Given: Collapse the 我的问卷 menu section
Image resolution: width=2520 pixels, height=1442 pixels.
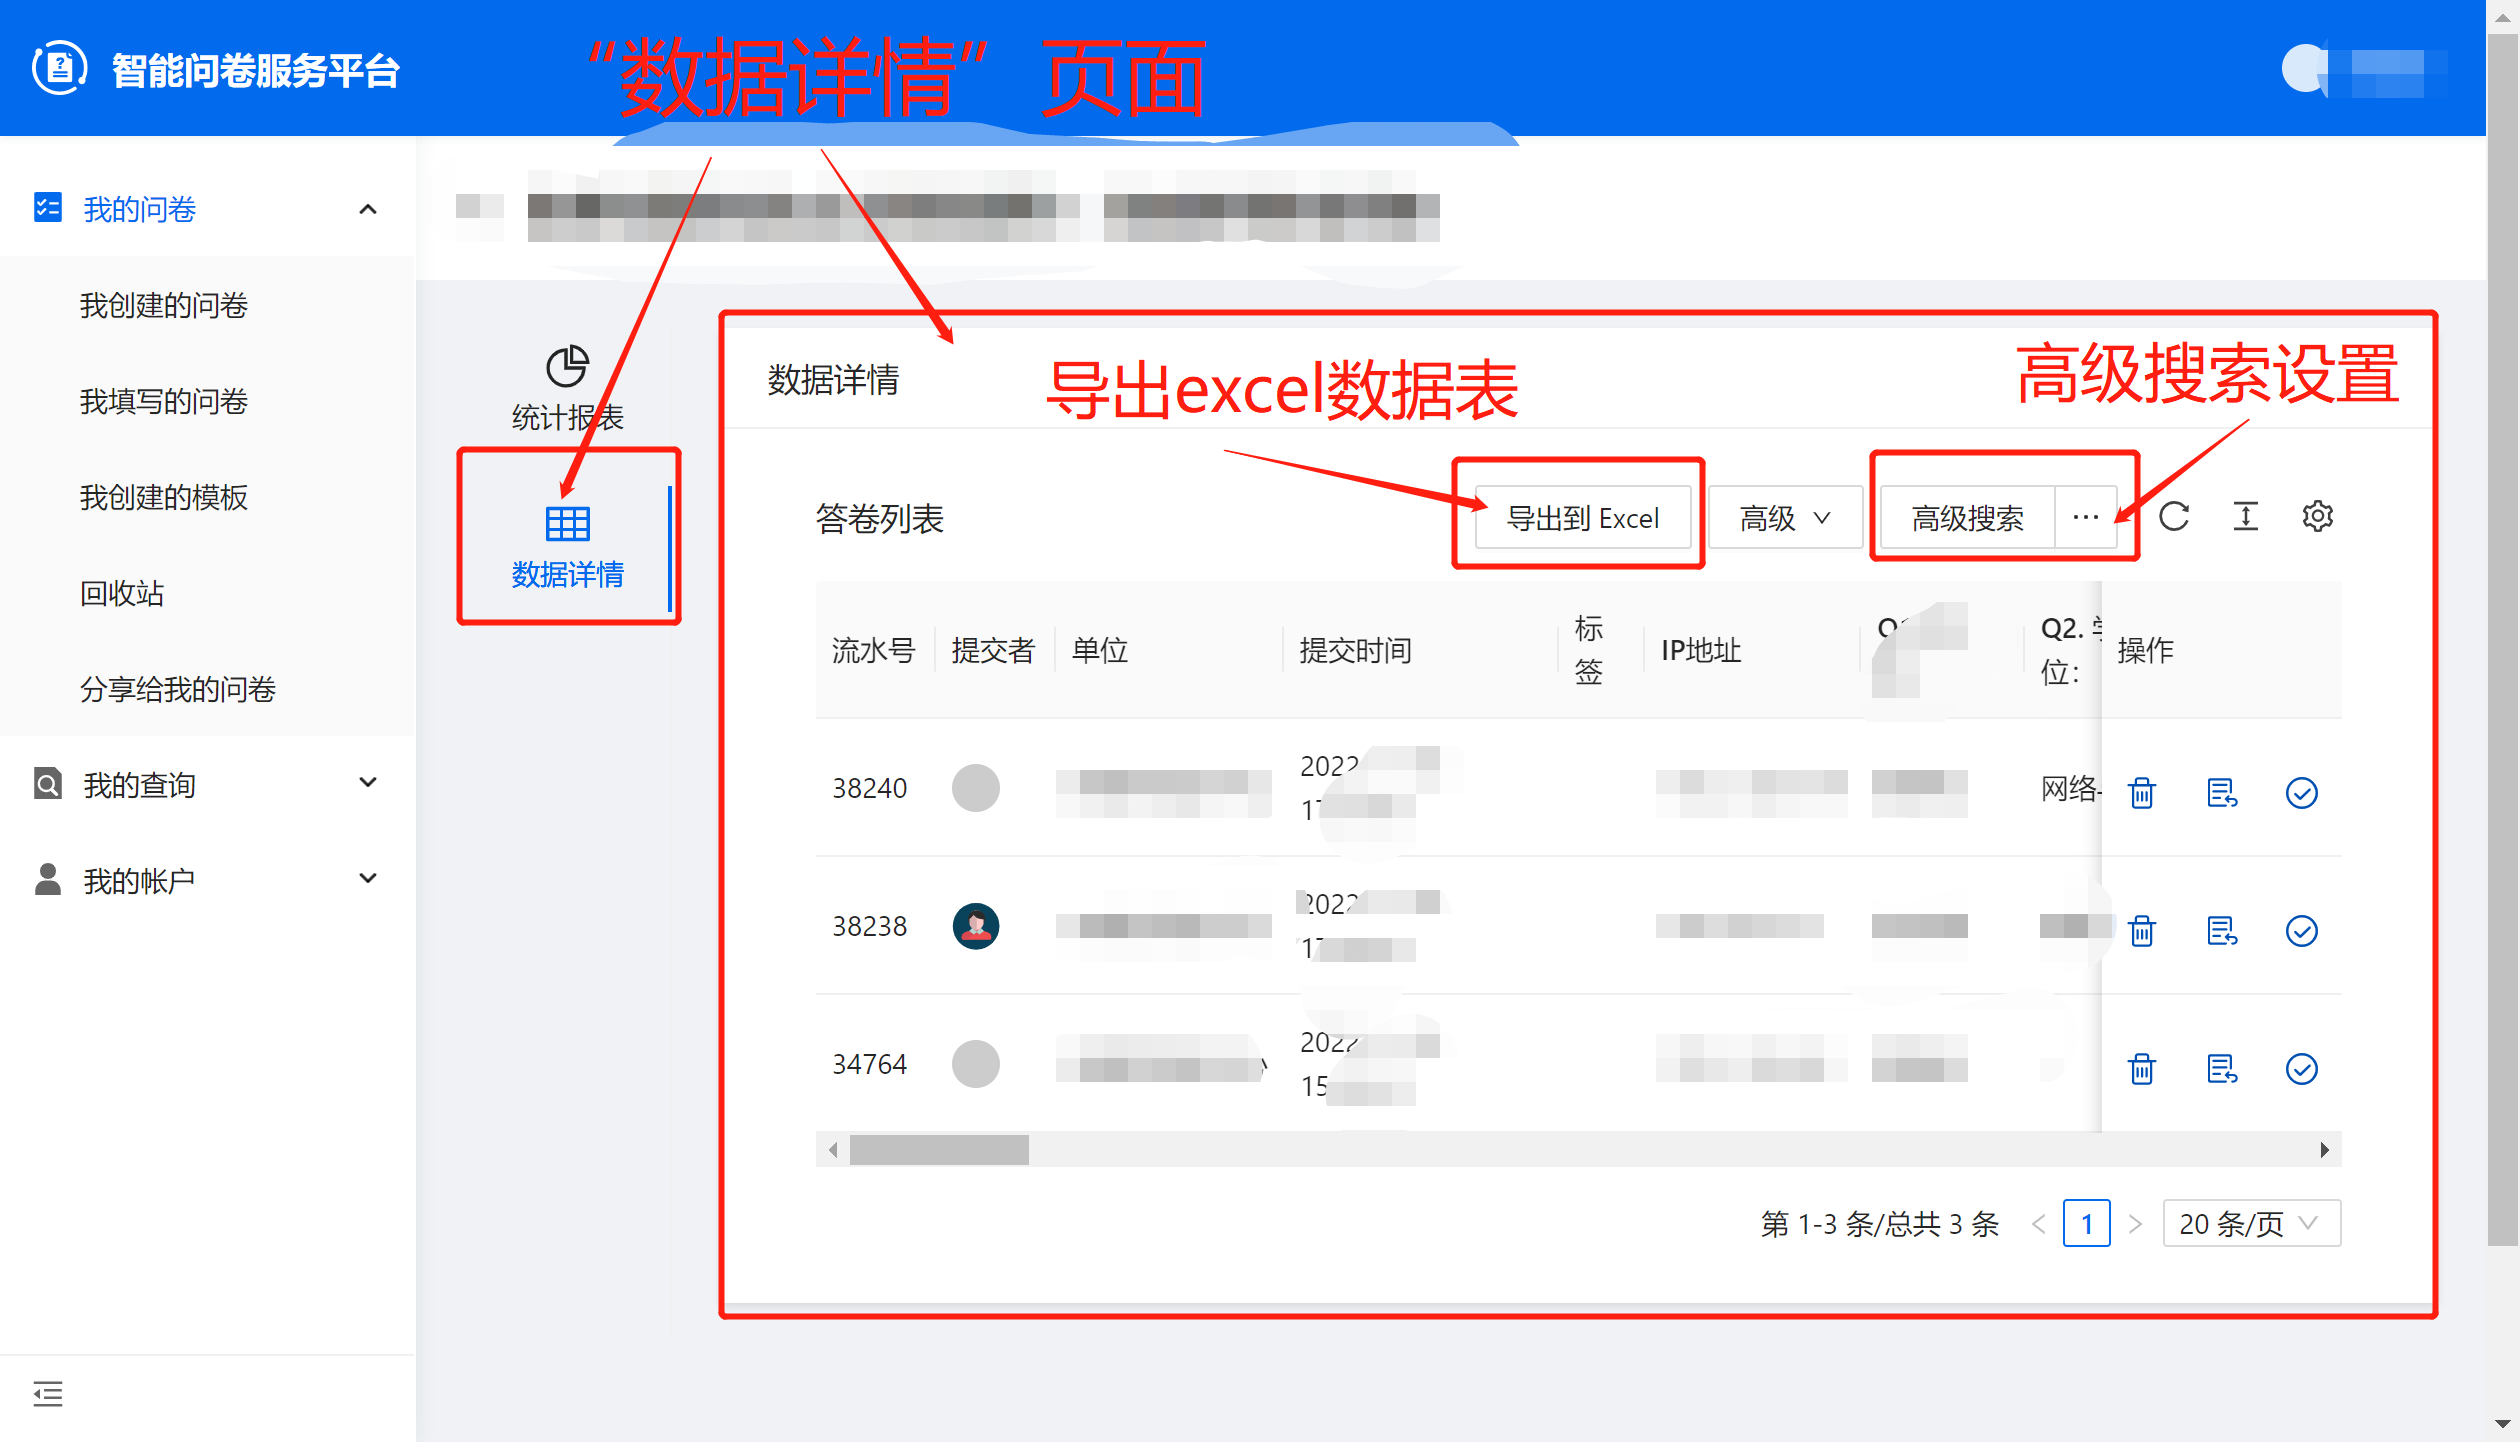Looking at the screenshot, I should (x=367, y=209).
